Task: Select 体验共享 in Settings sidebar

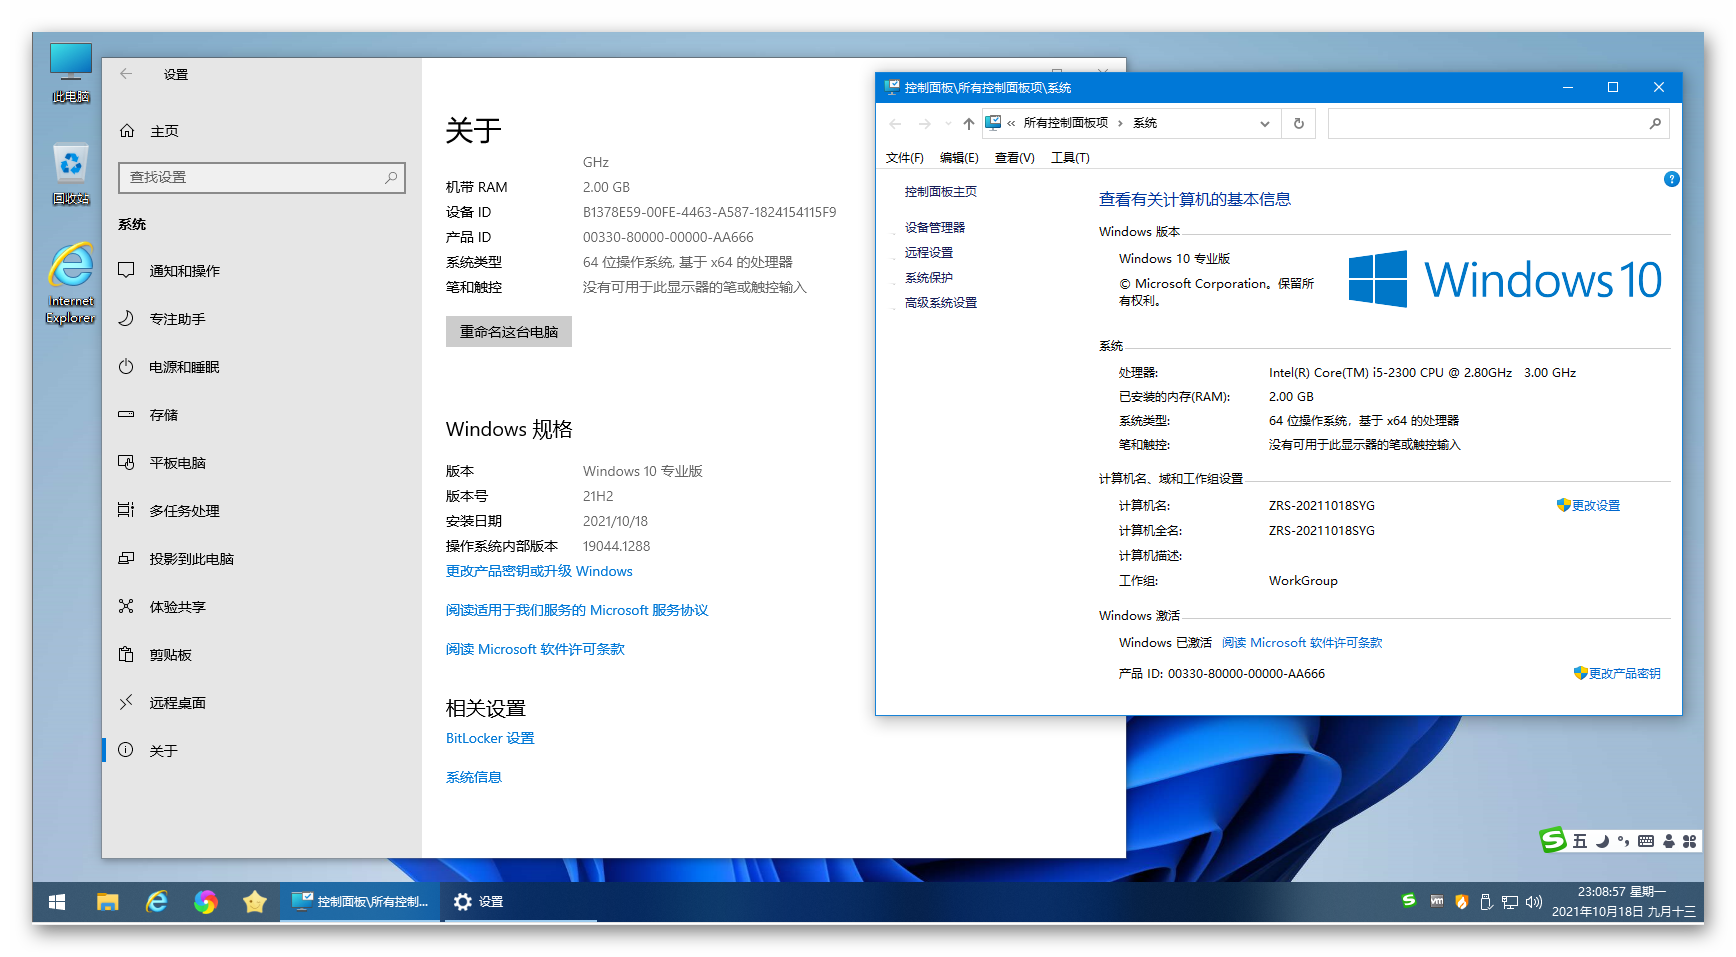Action: click(262, 607)
